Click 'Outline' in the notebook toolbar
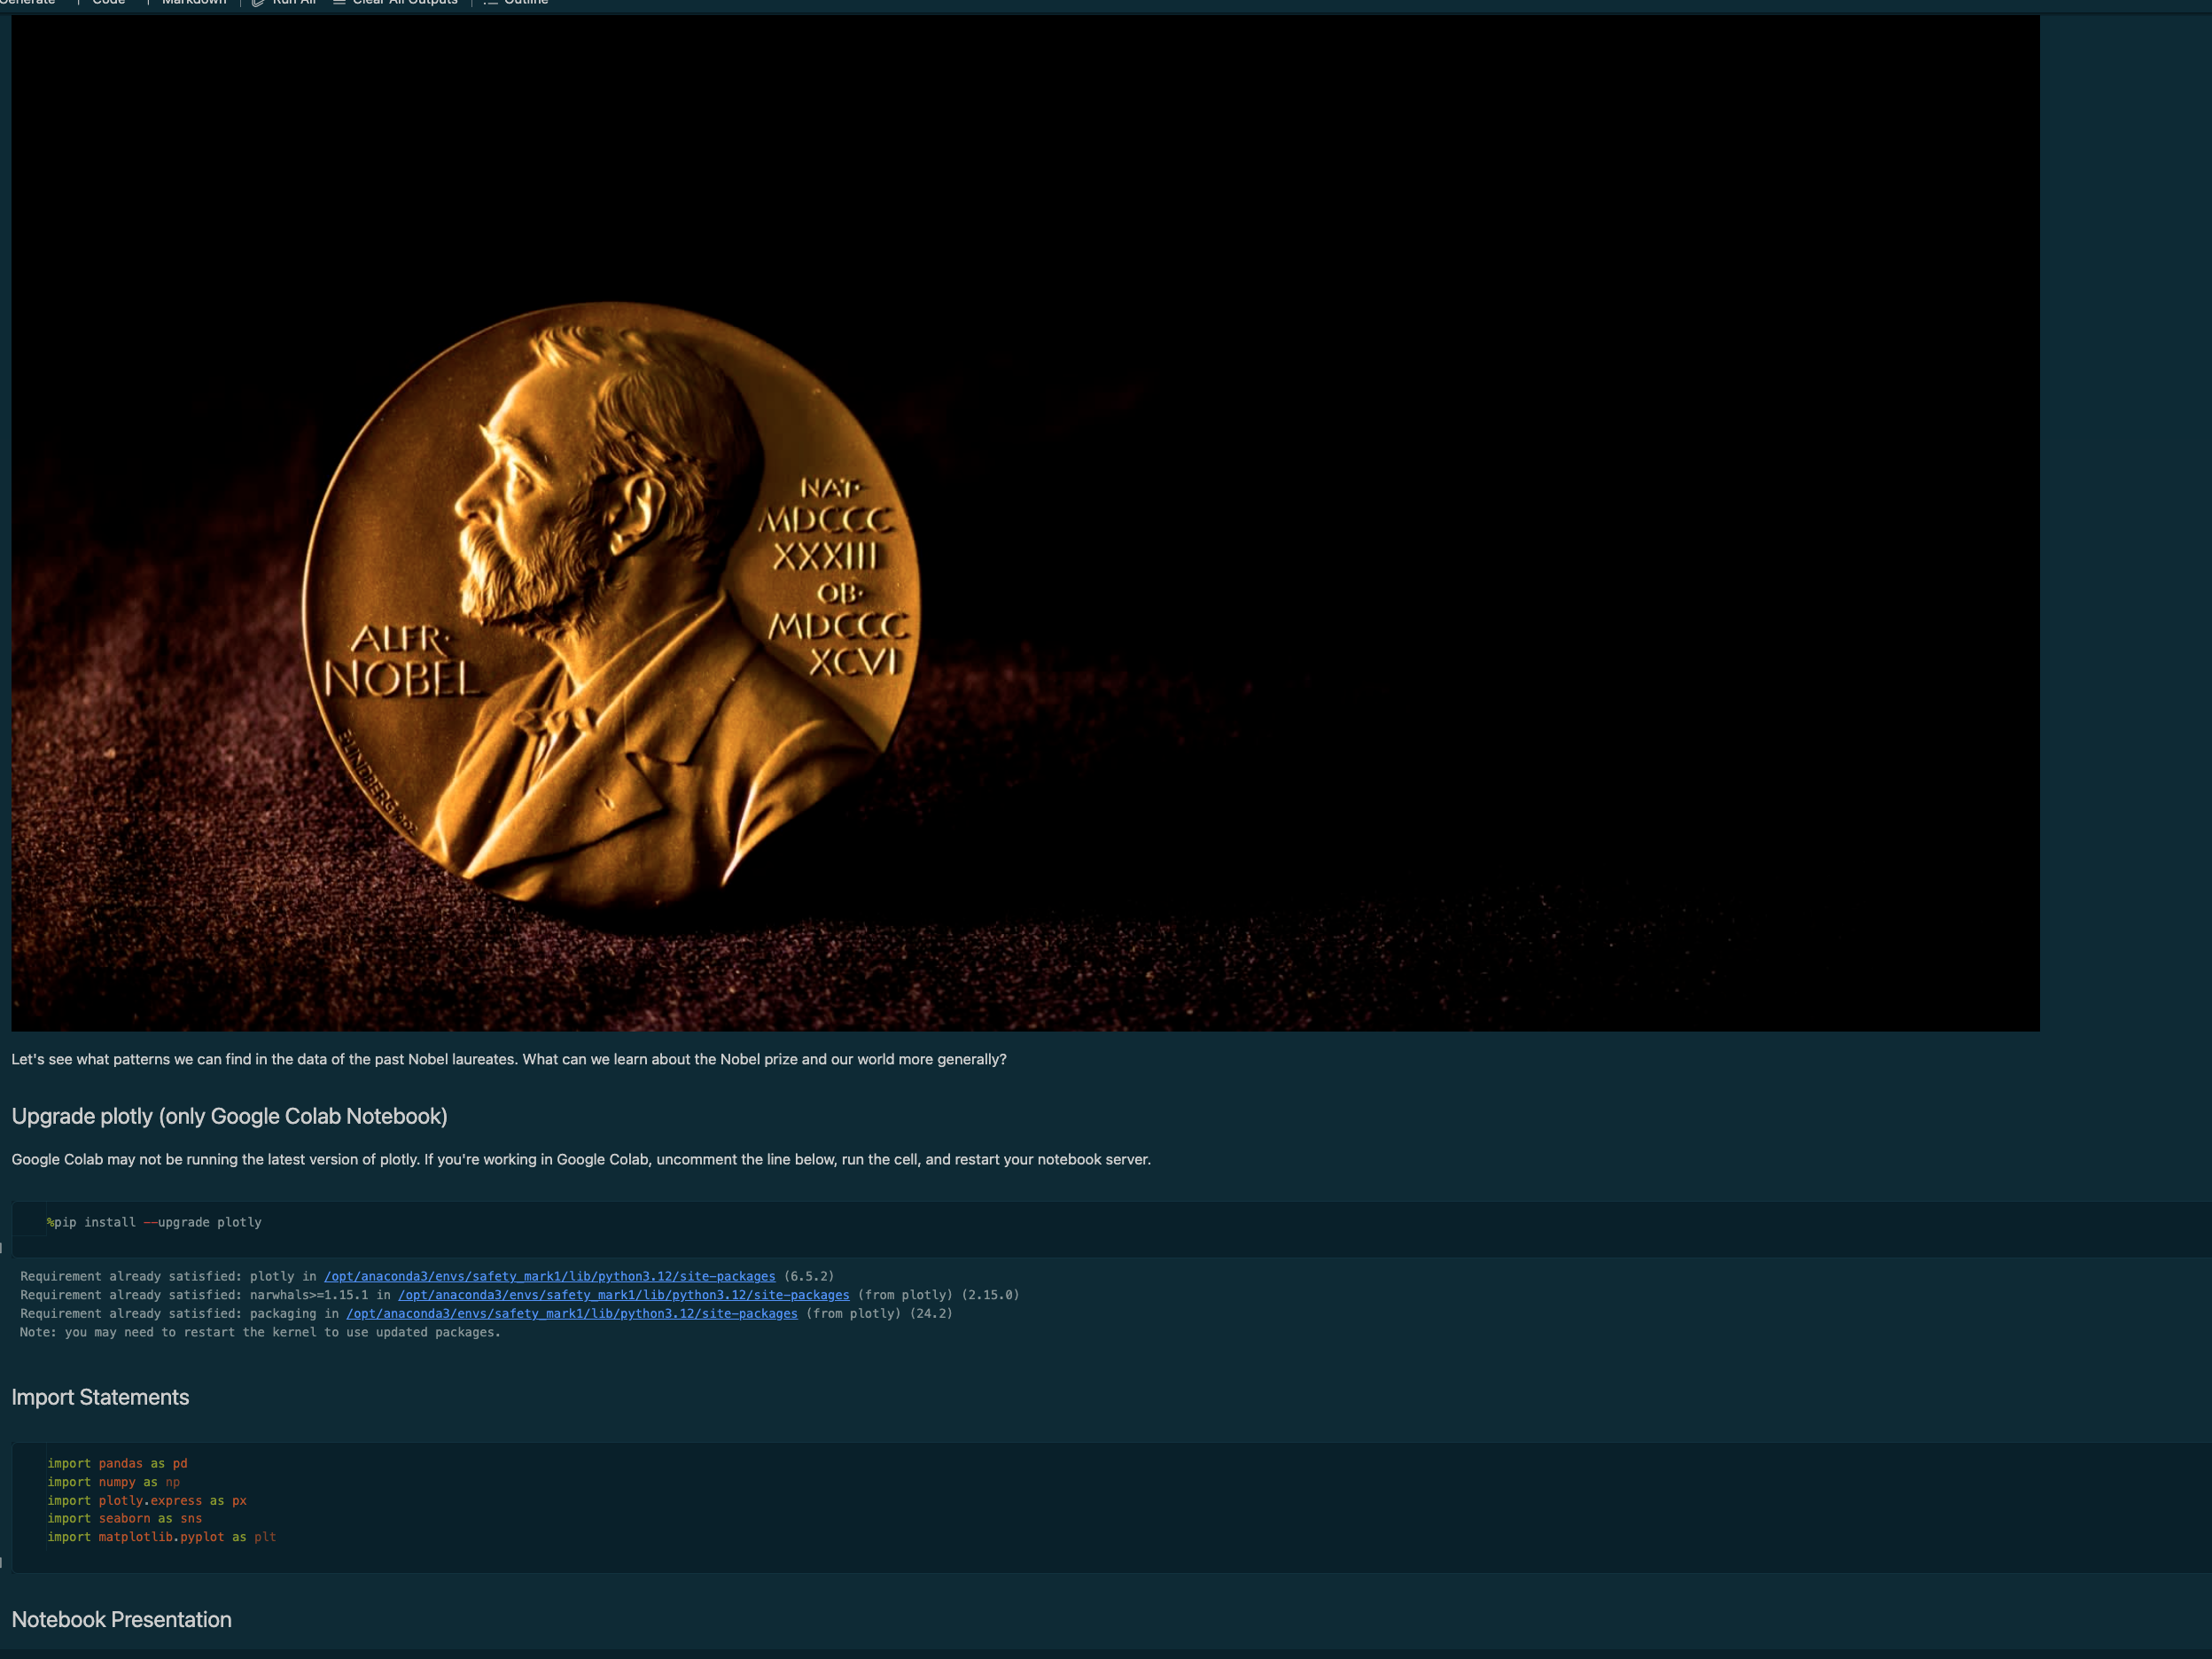 point(516,3)
